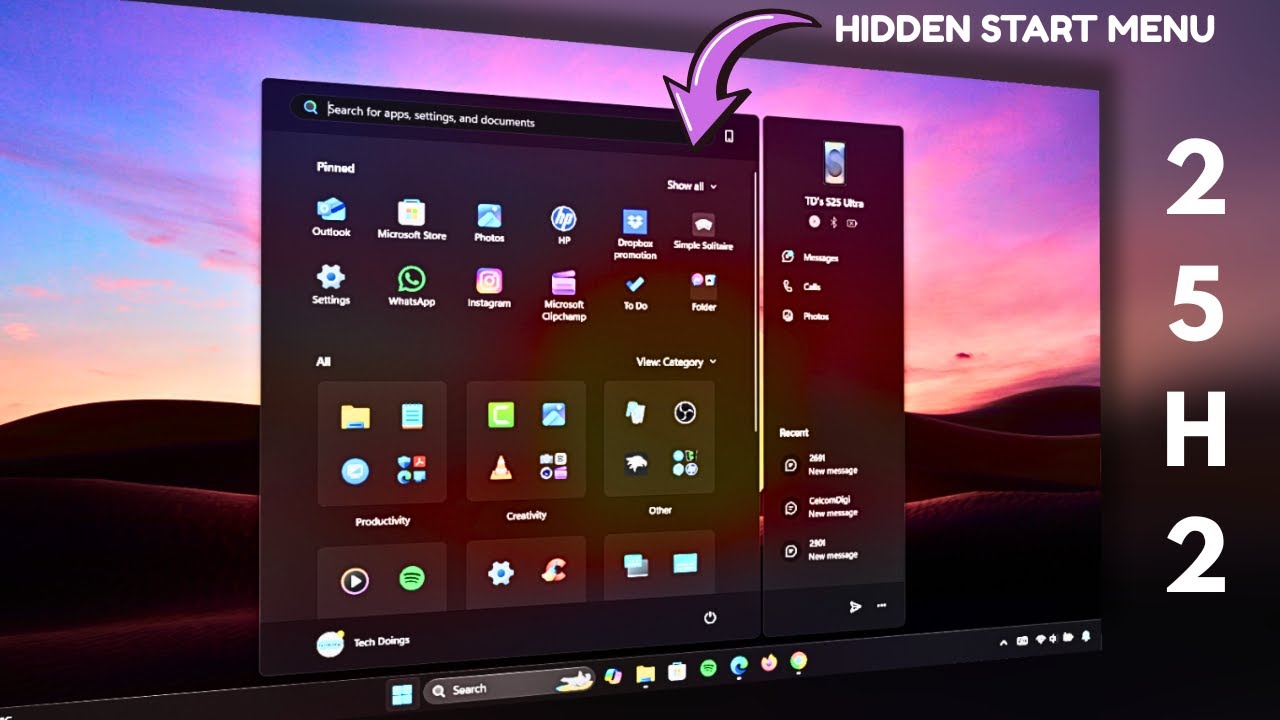1280x720 pixels.
Task: Launch Microsoft Clipchamp
Action: tap(564, 296)
